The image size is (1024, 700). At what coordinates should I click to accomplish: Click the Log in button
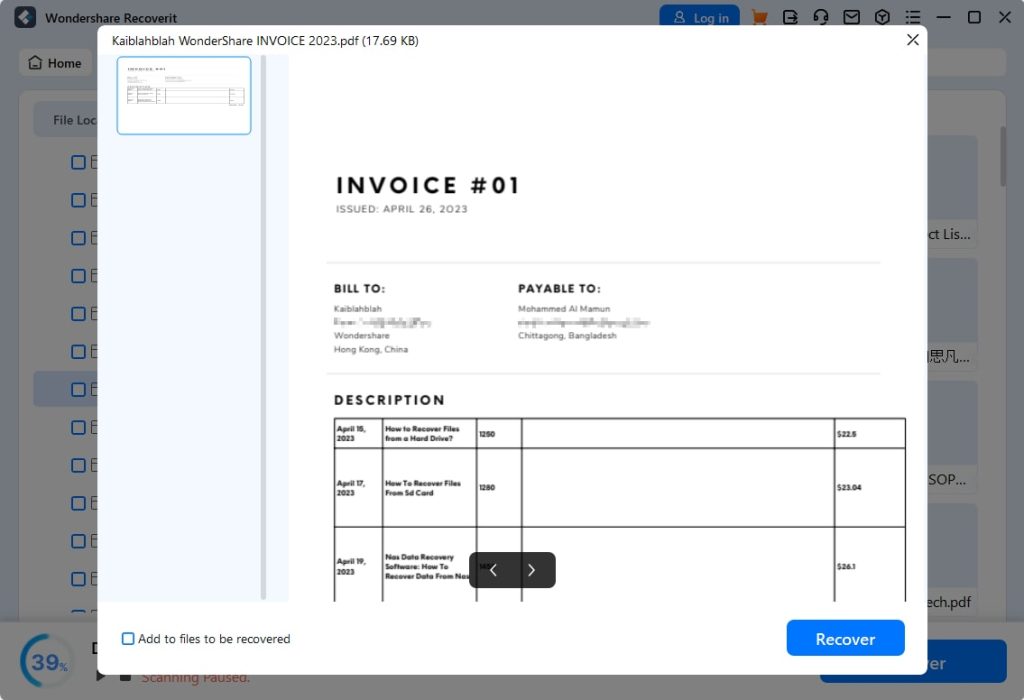[x=699, y=17]
